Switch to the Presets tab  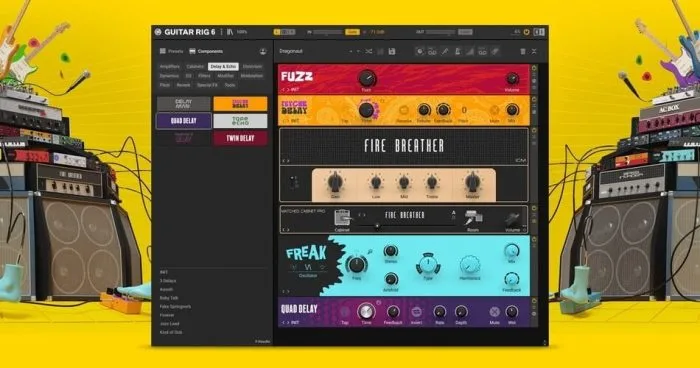172,51
